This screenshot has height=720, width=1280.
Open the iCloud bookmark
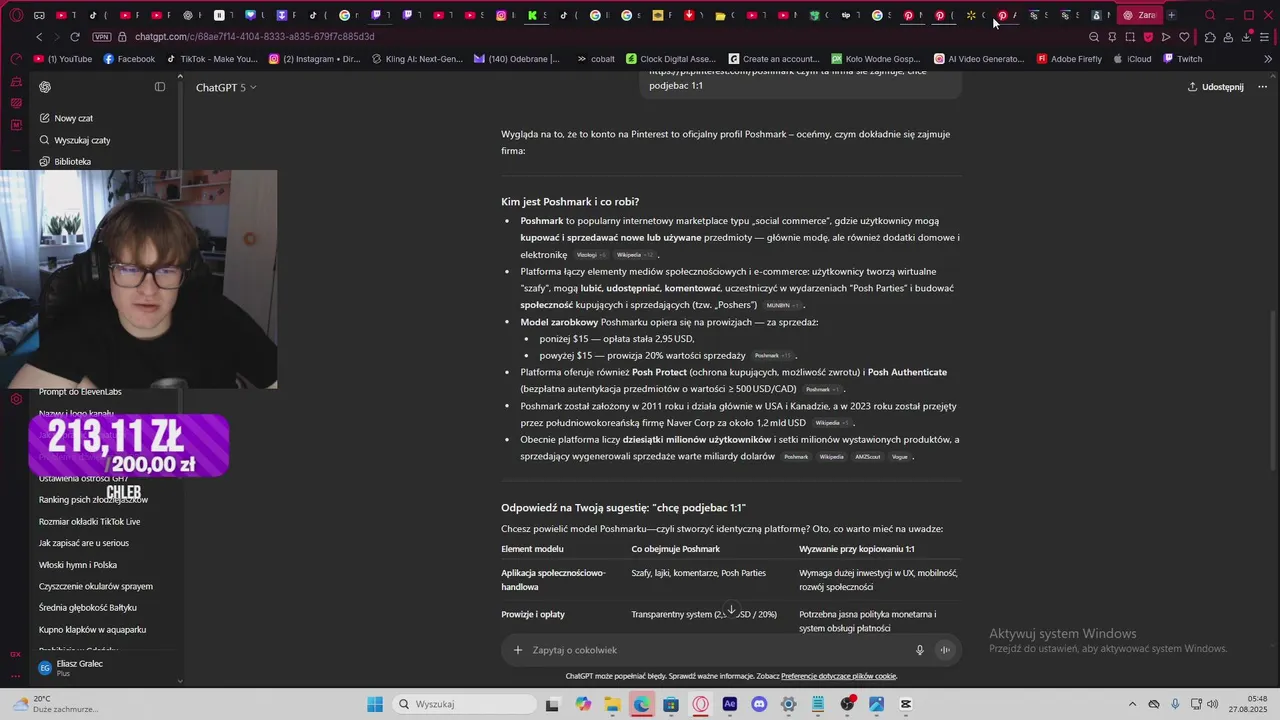tap(1132, 59)
